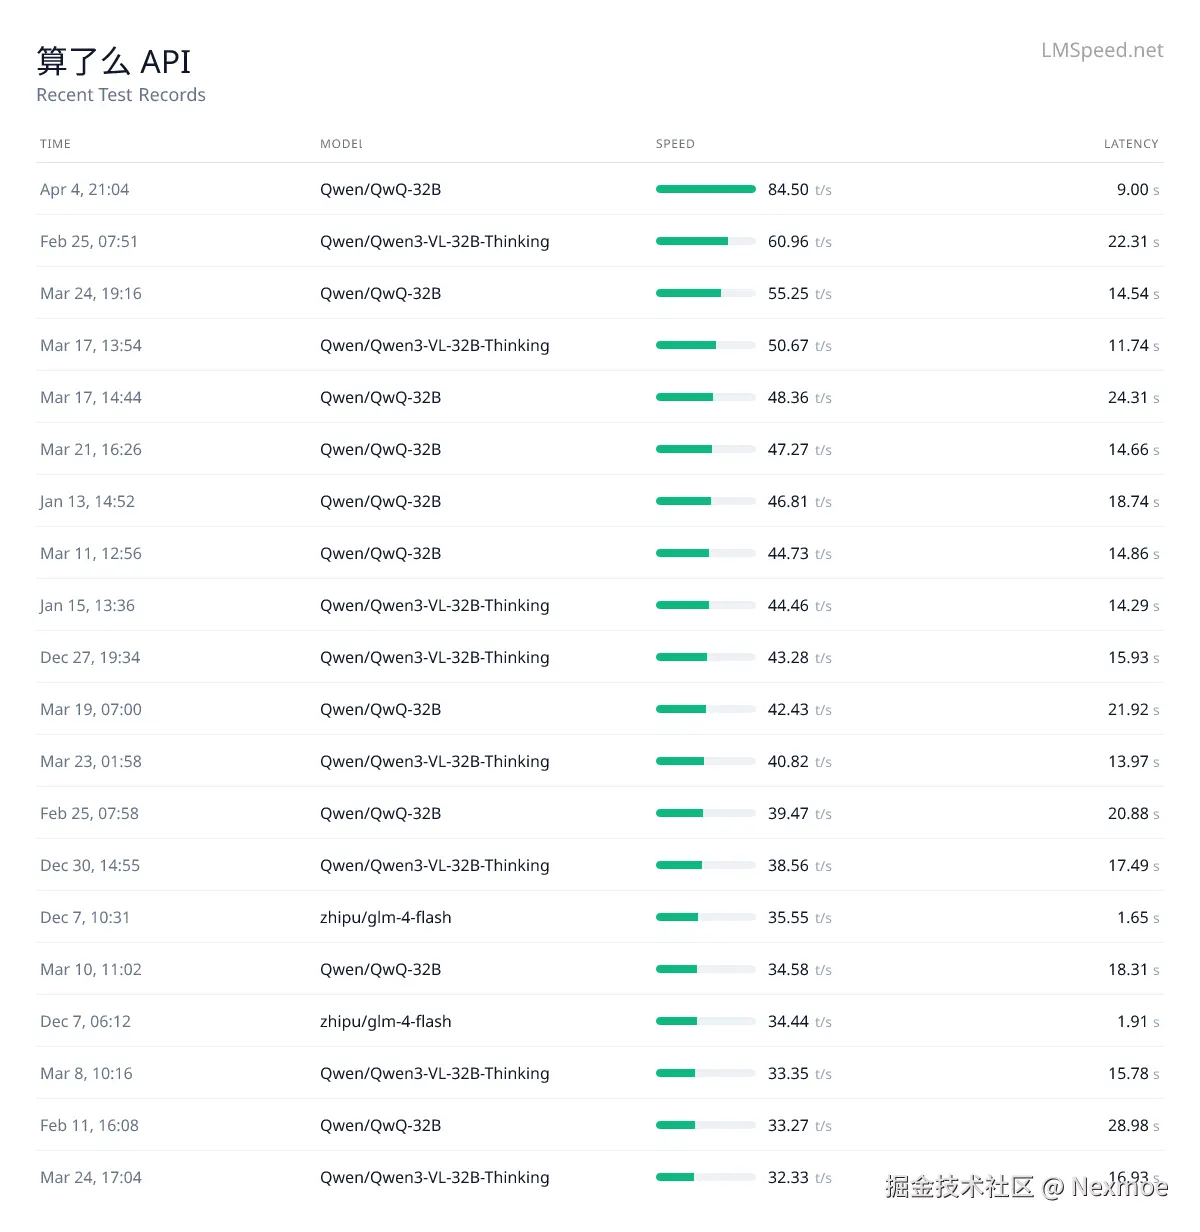1200x1232 pixels.
Task: Click the Recent Test Records subtitle
Action: (x=120, y=95)
